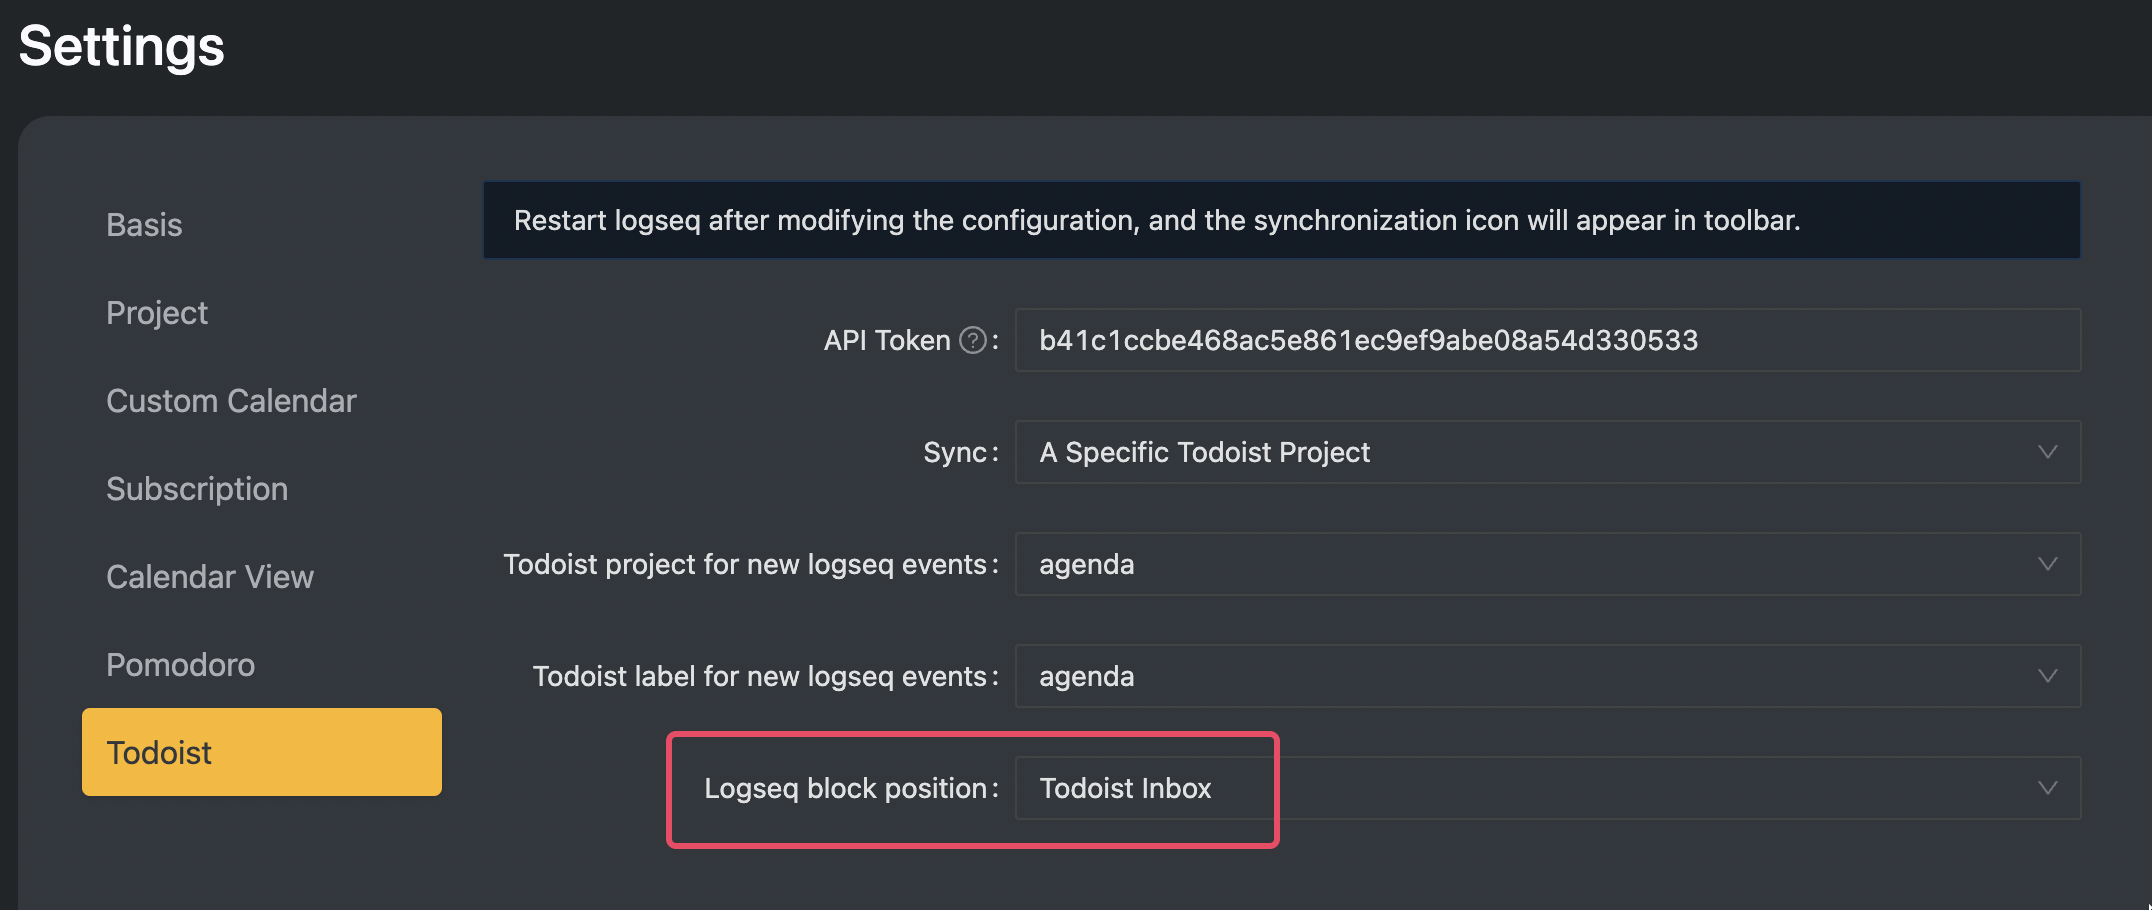Select the Subscription settings tab
The image size is (2152, 910).
(197, 489)
